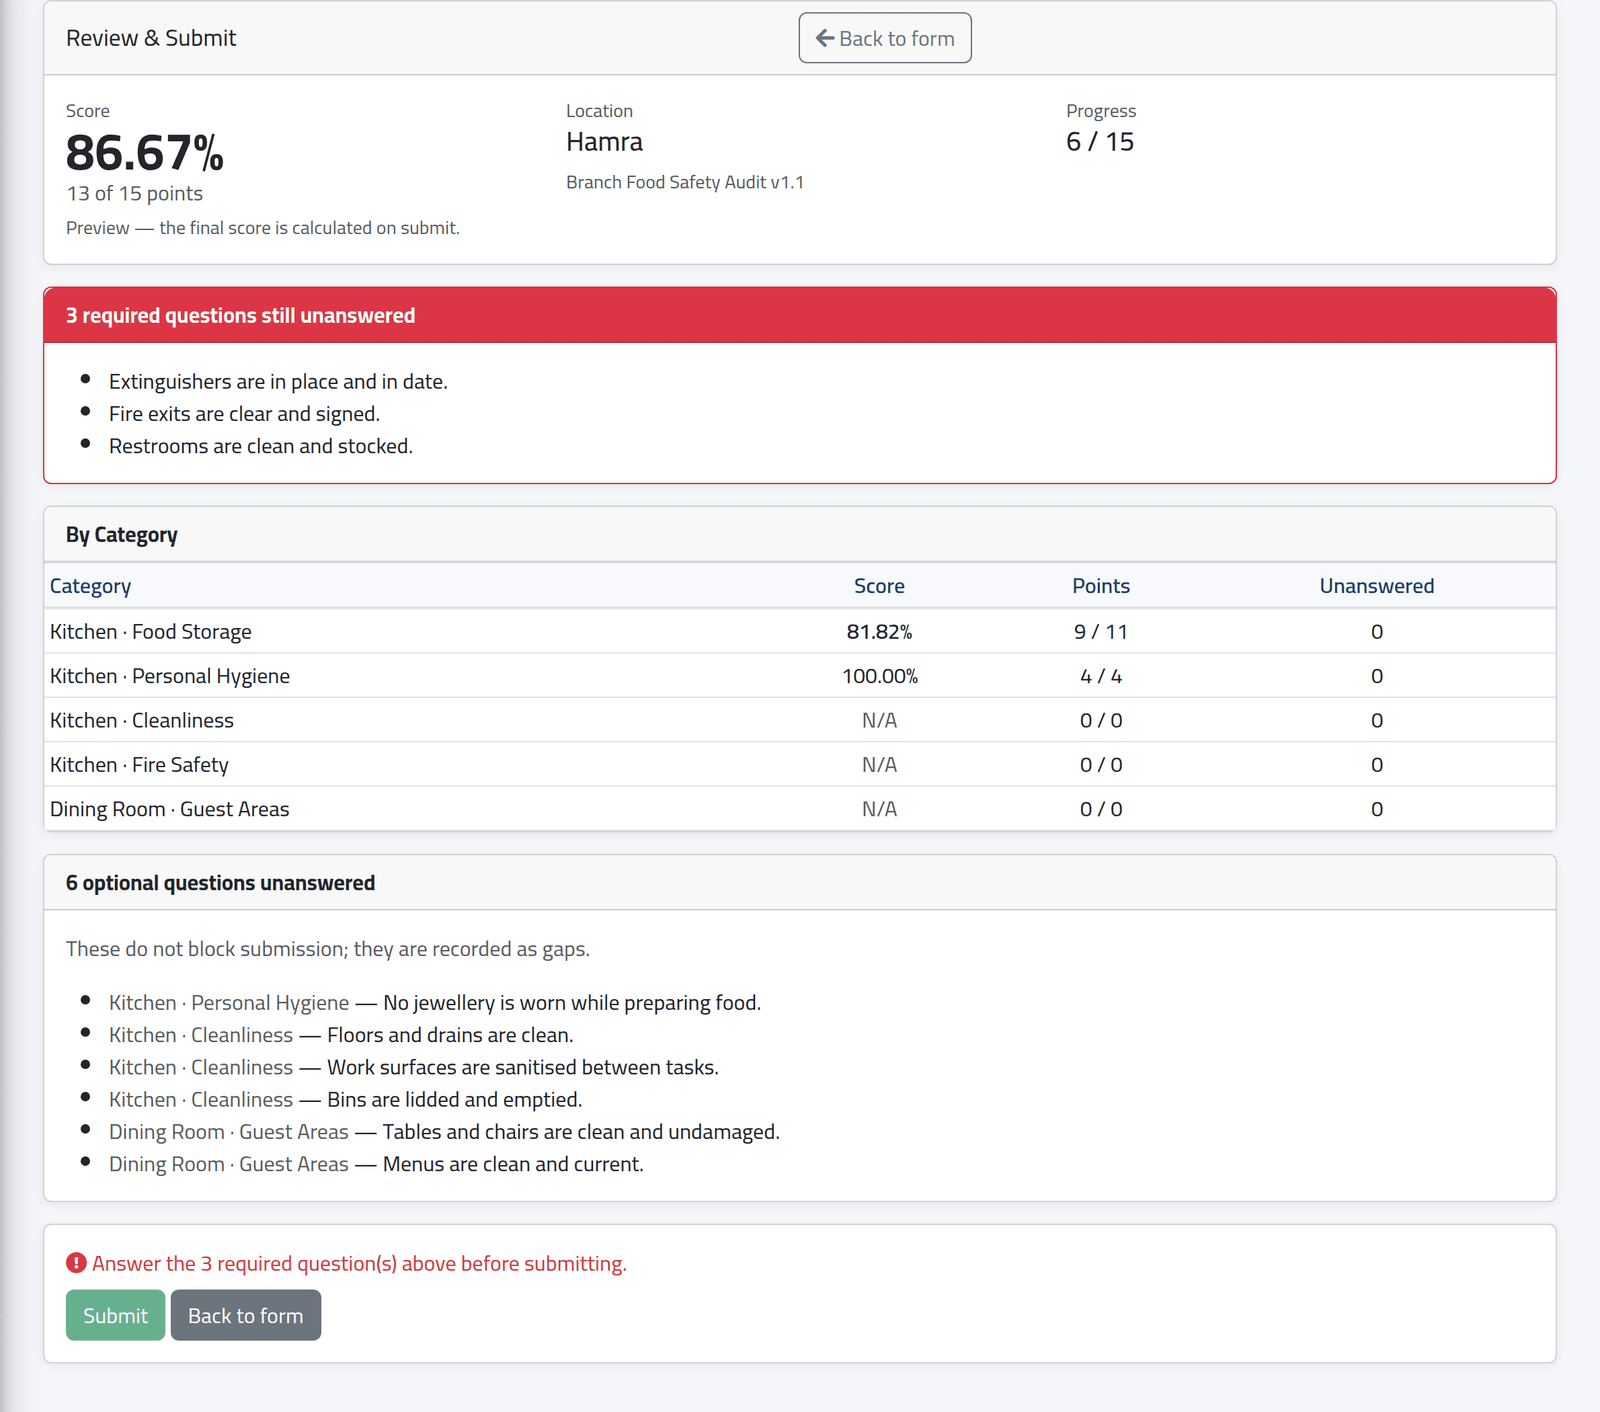Click the Unanswered column header
Image resolution: width=1600 pixels, height=1412 pixels.
pos(1377,586)
